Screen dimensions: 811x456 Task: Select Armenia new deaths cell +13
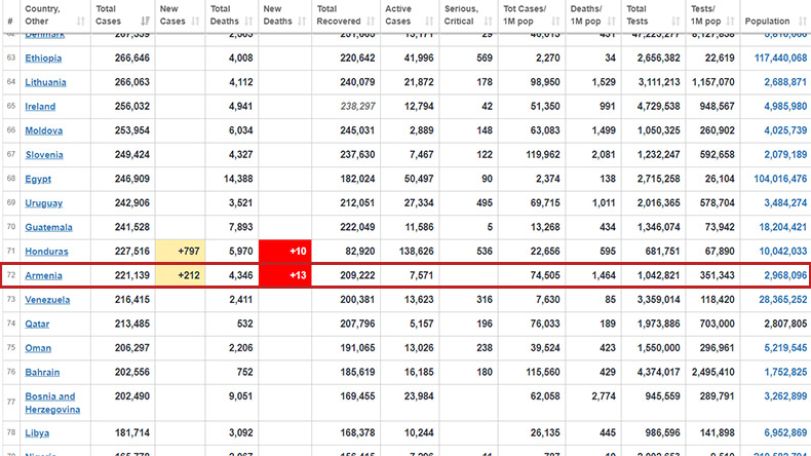pyautogui.click(x=285, y=276)
